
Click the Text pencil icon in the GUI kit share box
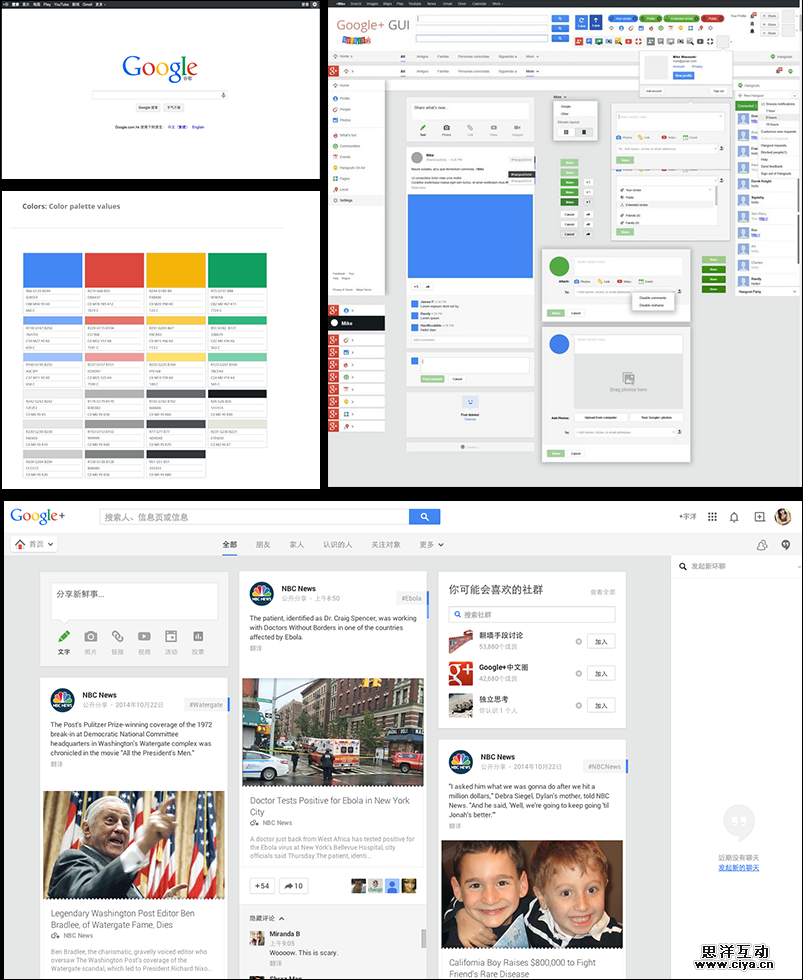pos(422,128)
